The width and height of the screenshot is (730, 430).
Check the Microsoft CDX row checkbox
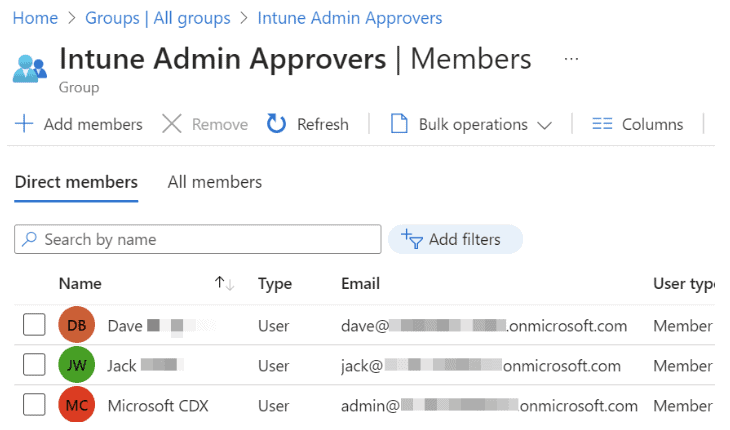(34, 405)
